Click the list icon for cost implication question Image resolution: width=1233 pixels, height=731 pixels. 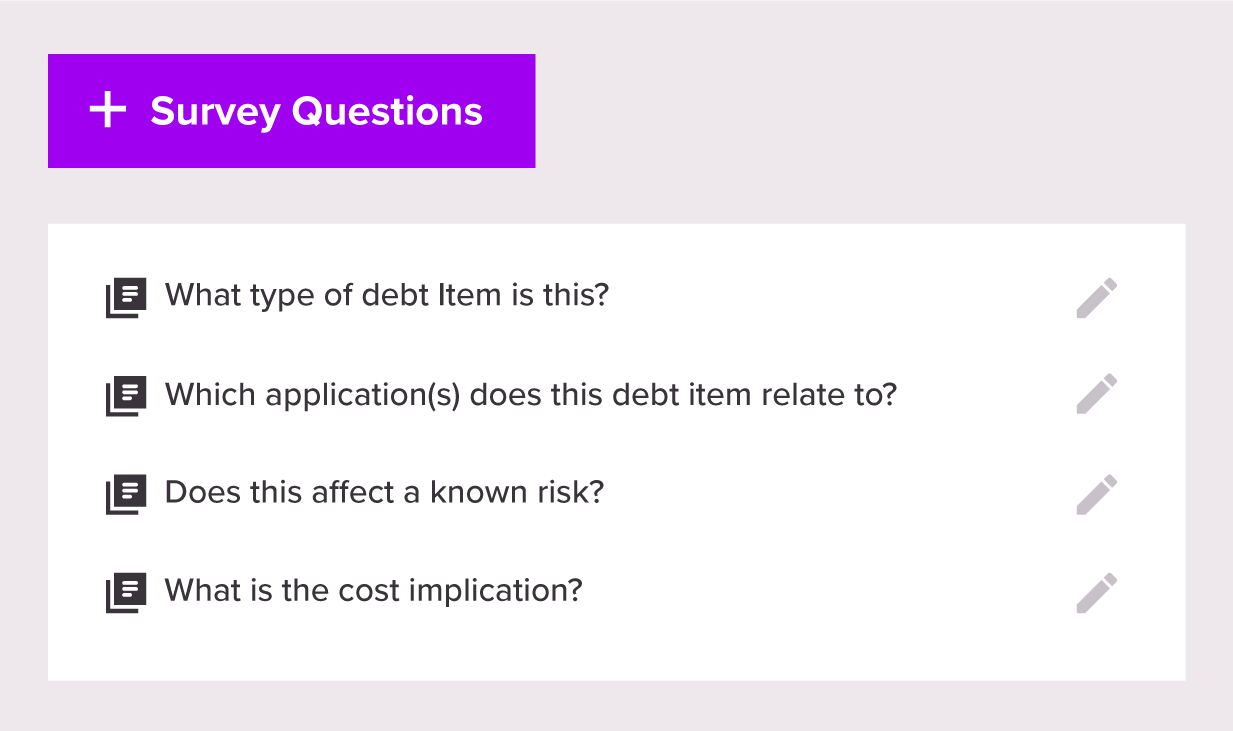(x=126, y=592)
